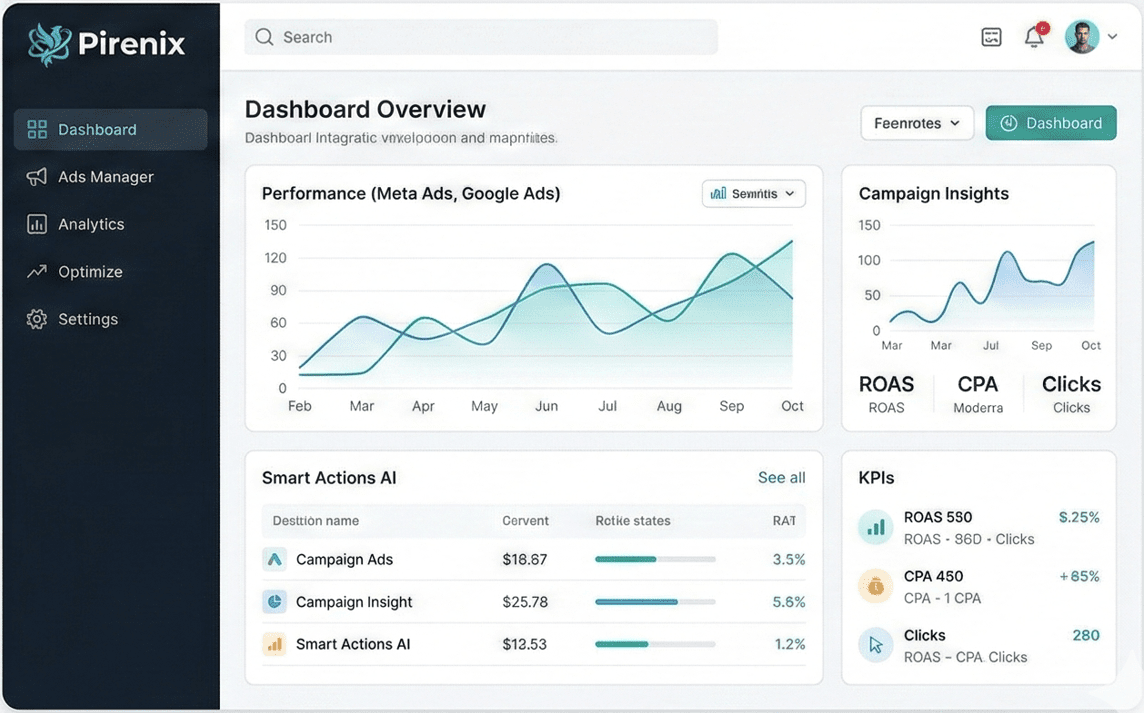Open the Feenrotes dropdown
Screen dimensions: 1144x713
[916, 122]
